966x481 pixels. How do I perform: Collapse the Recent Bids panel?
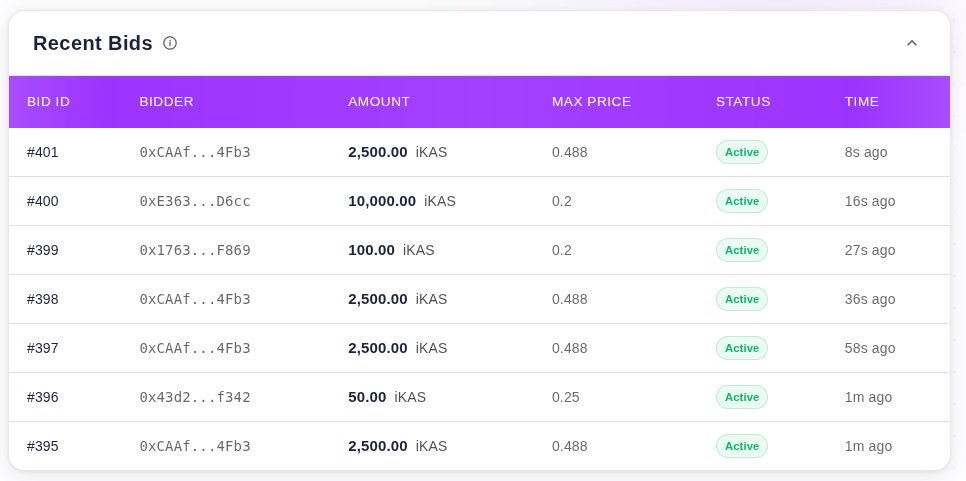click(x=912, y=43)
